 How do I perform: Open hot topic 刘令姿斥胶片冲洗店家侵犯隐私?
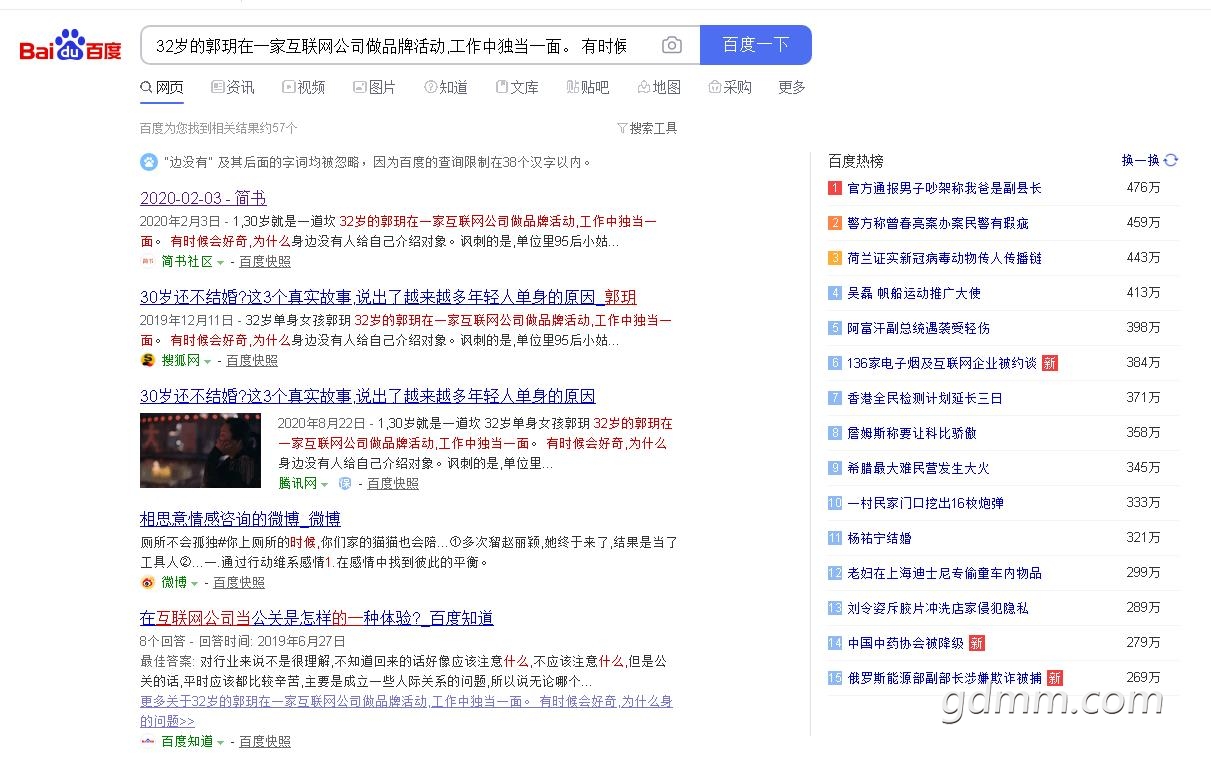coord(938,608)
